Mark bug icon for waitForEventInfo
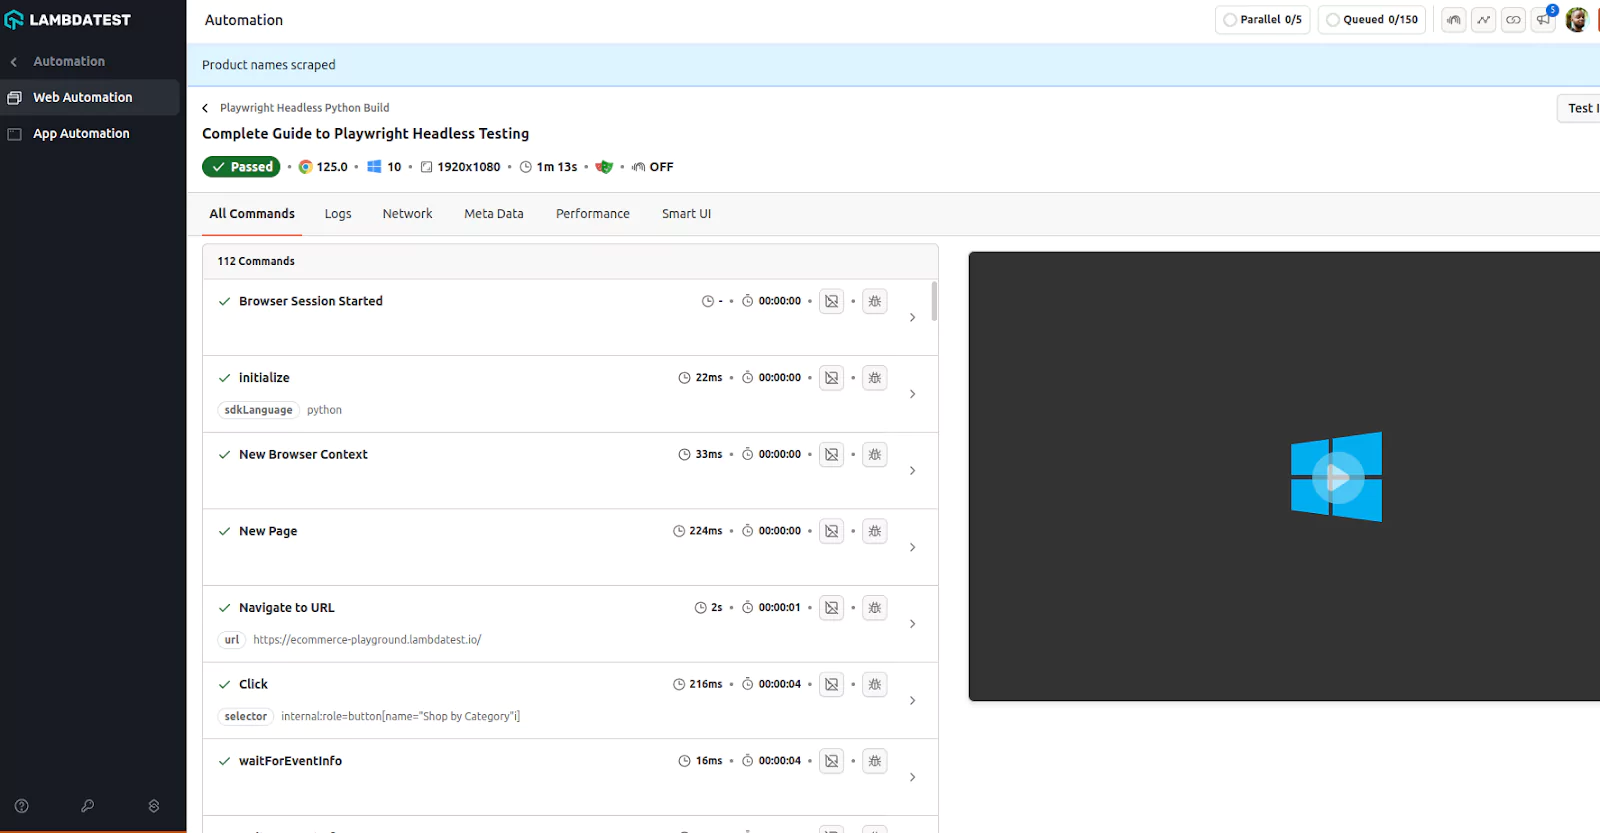 875,761
